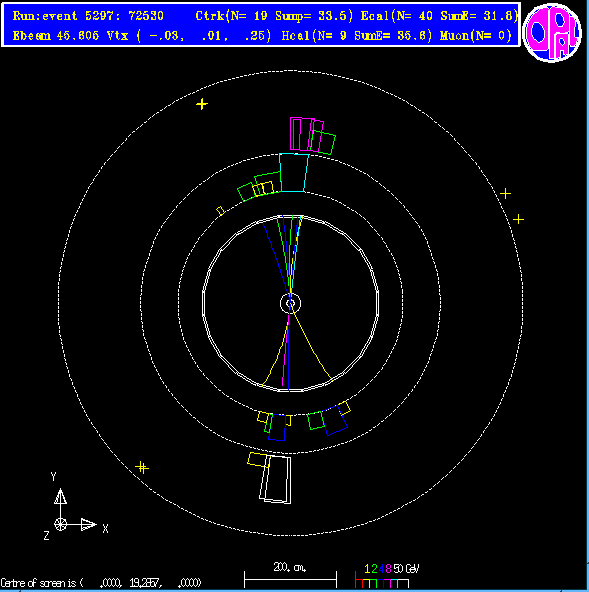Screen dimensions: 589x592
Task: Click the Hcal N=9 SumE readout
Action: coord(356,36)
